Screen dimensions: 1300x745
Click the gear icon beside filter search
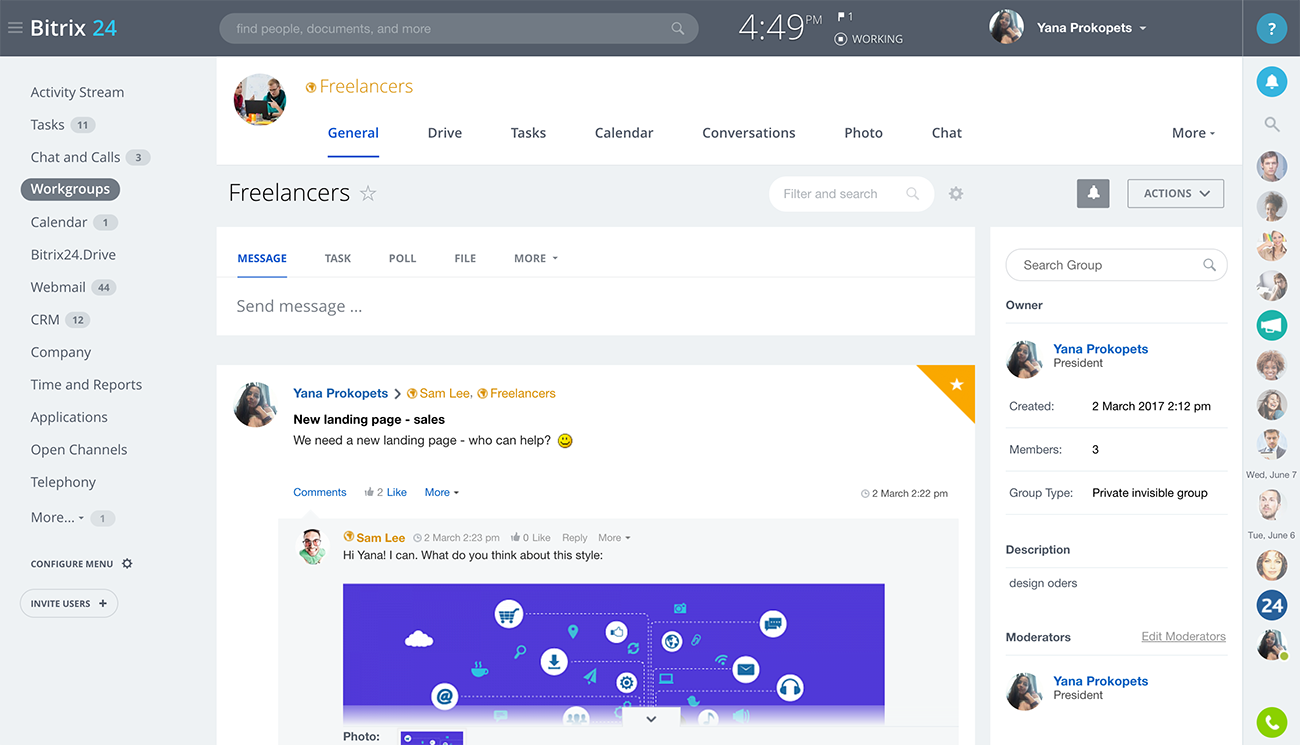(956, 194)
